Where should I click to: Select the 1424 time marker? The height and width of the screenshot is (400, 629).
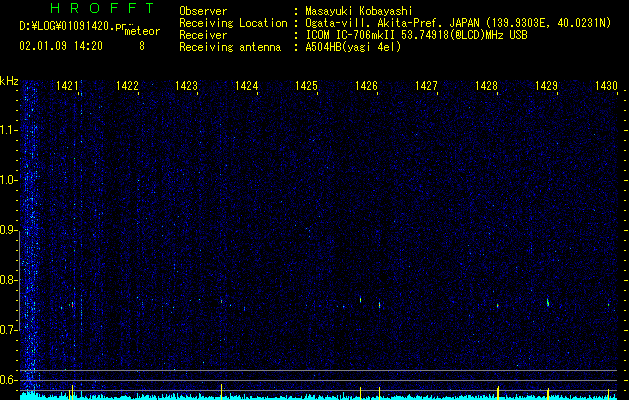coord(246,86)
